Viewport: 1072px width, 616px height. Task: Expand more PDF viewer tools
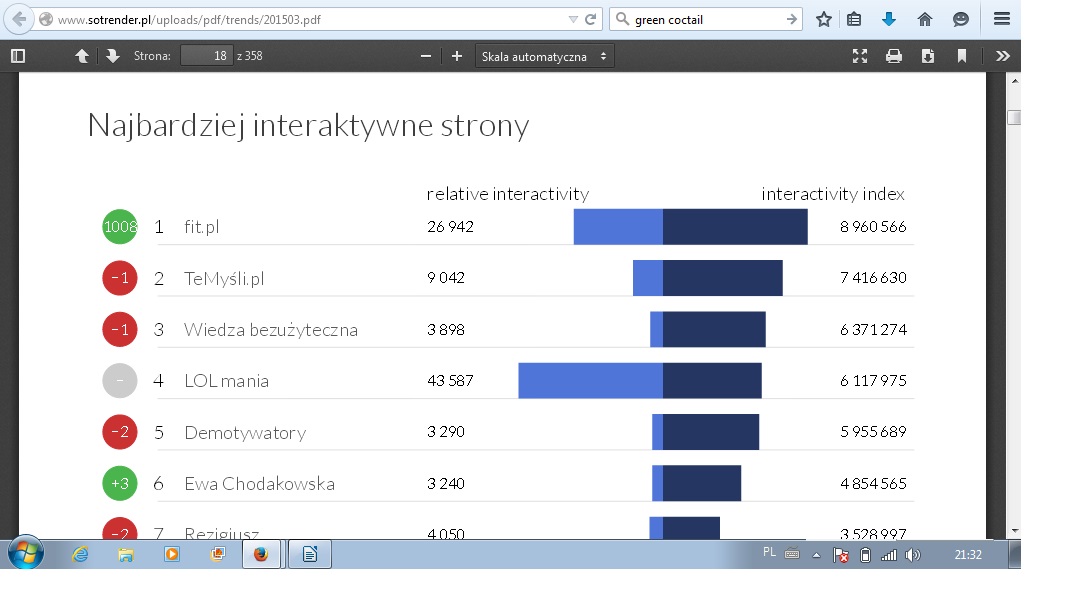point(1003,56)
